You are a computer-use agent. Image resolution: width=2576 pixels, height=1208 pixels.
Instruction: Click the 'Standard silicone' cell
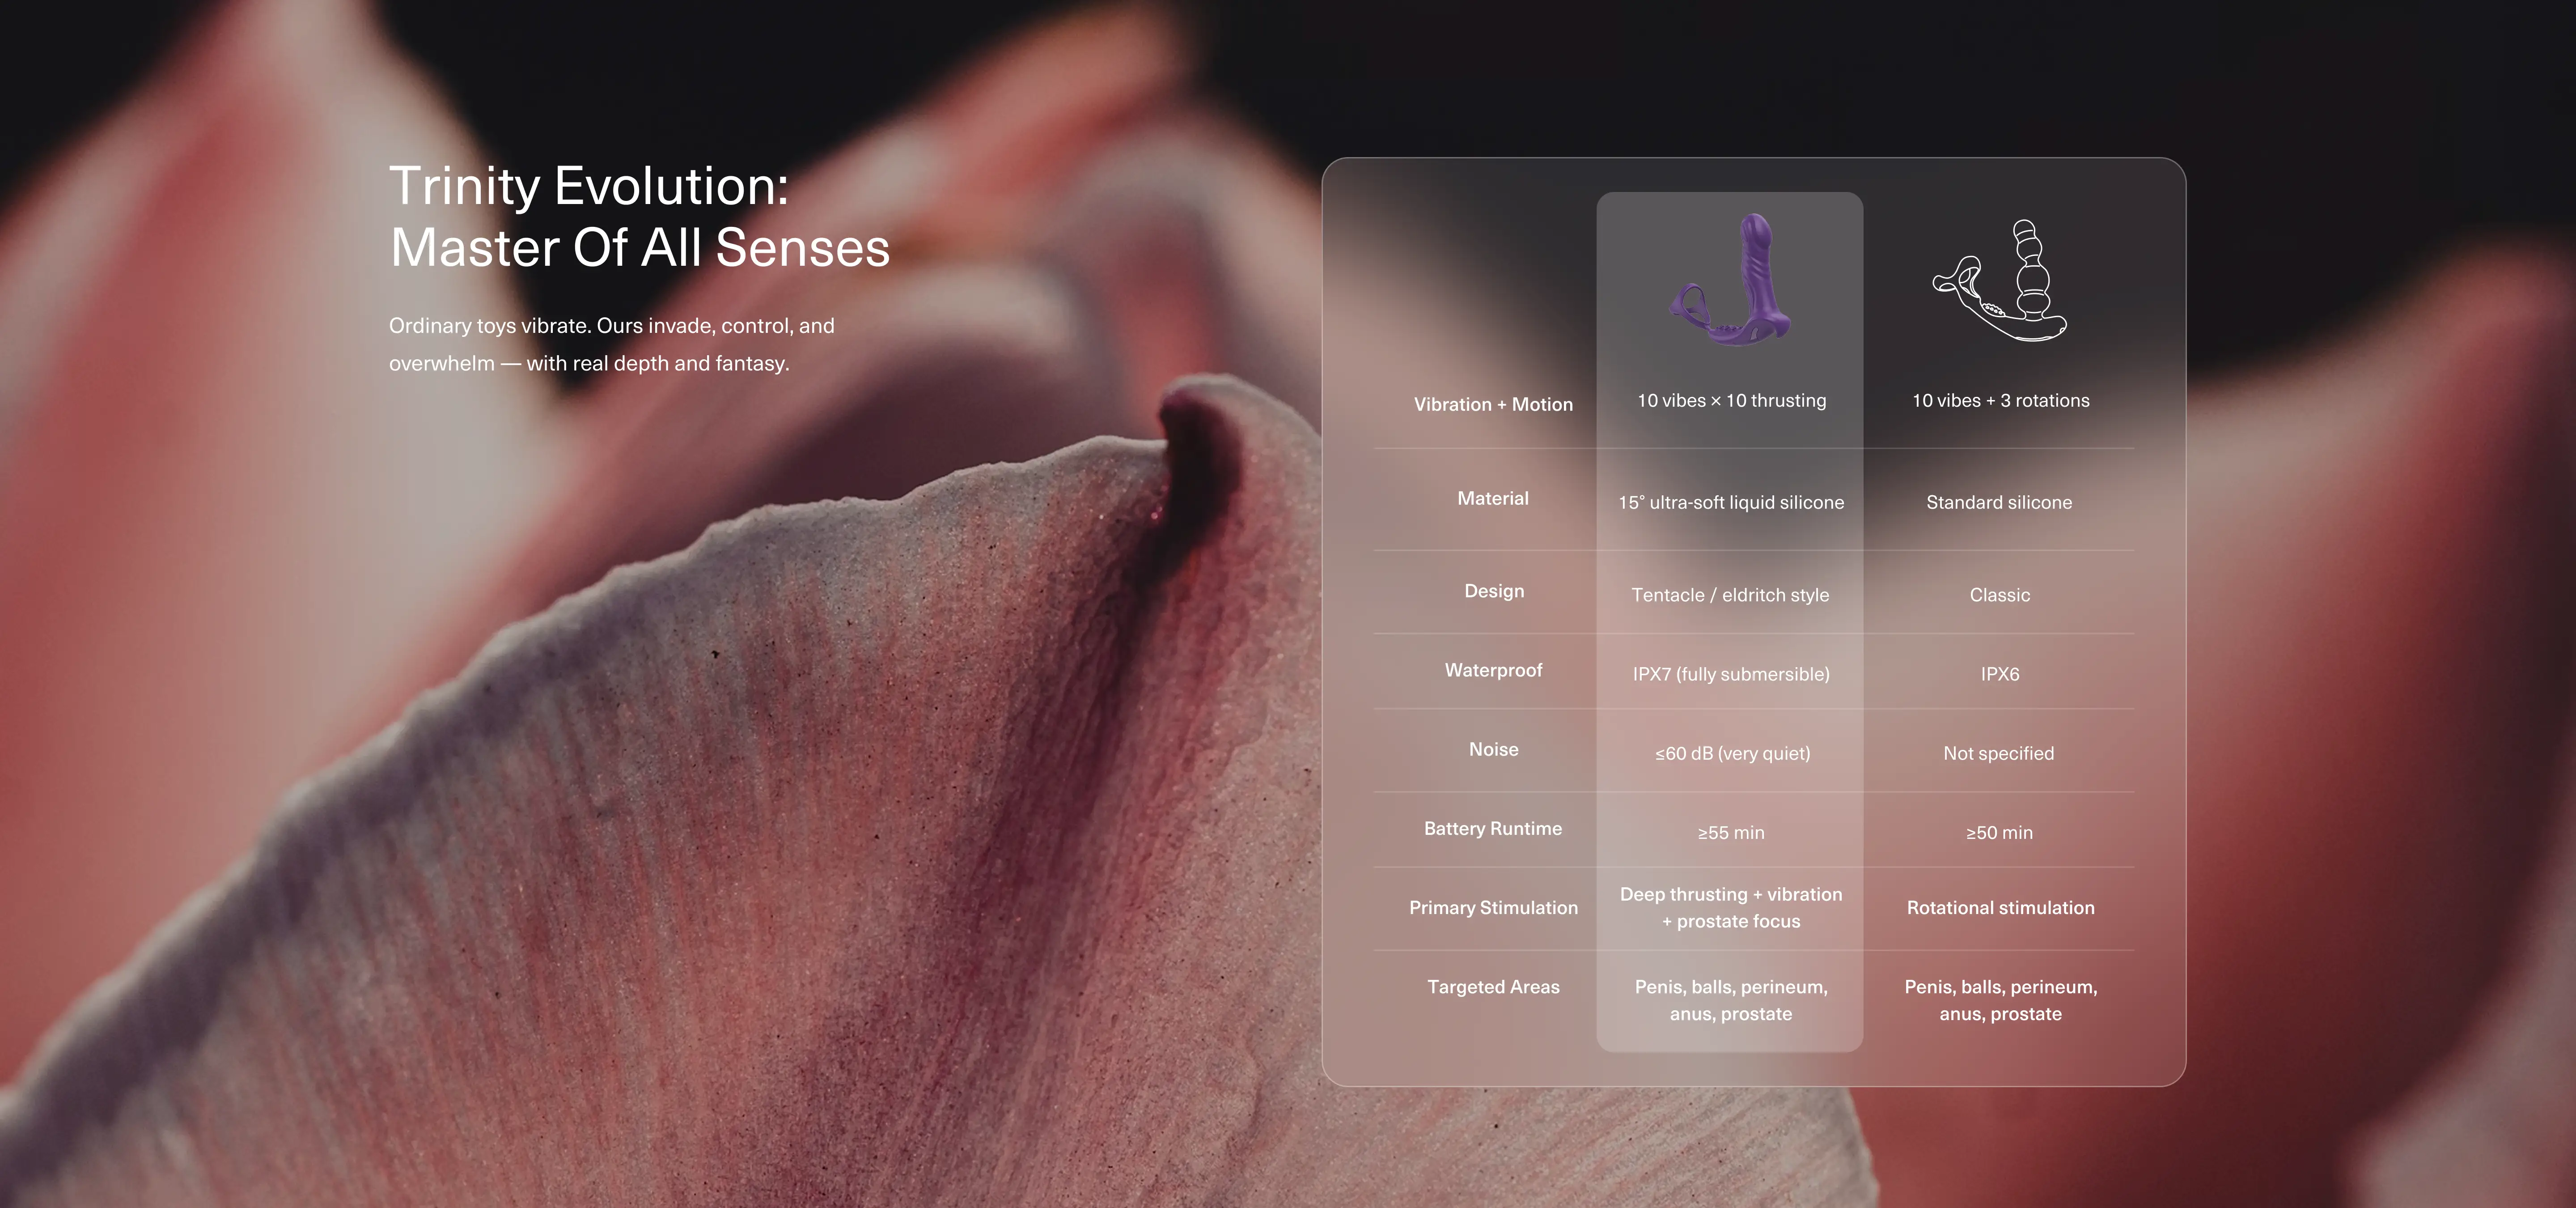pyautogui.click(x=1999, y=502)
